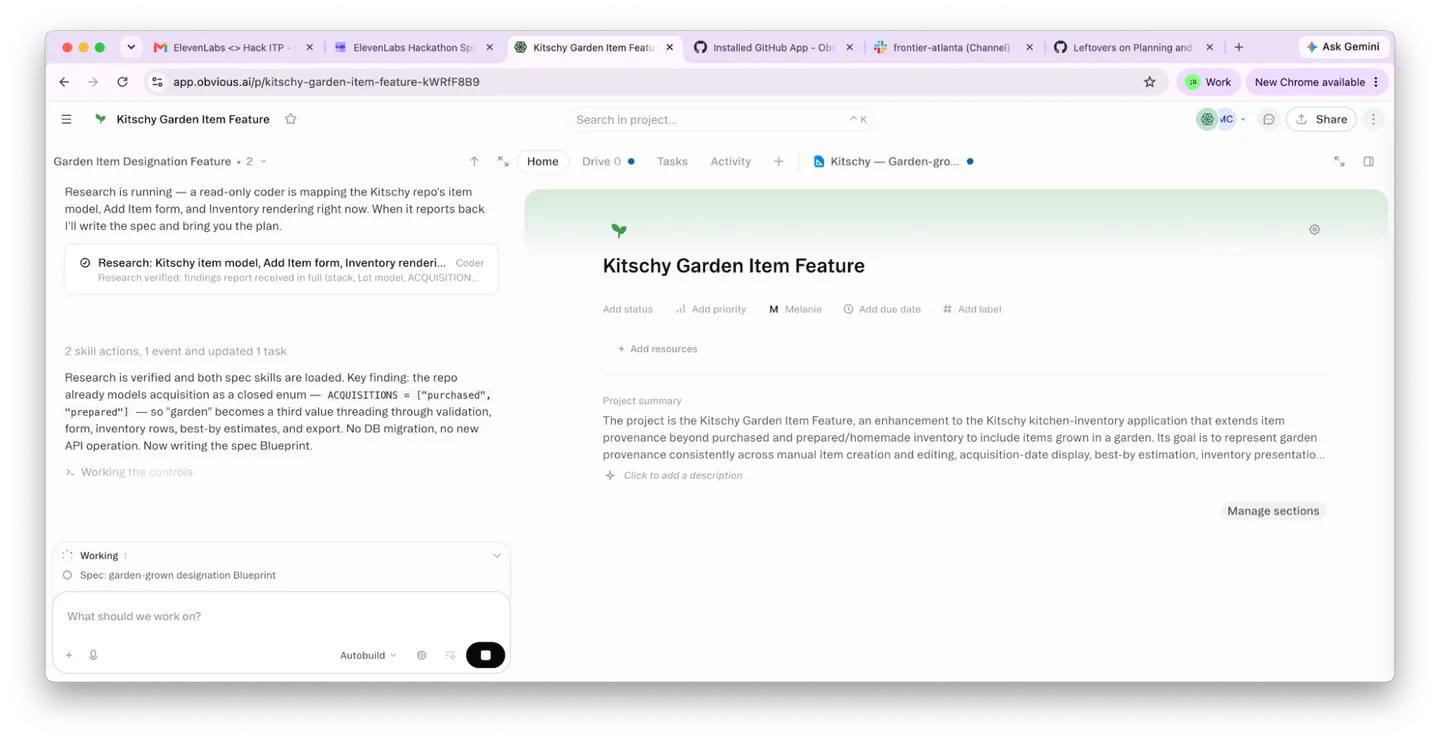The width and height of the screenshot is (1440, 742).
Task: Click the Project summary paragraph
Action: (x=964, y=437)
